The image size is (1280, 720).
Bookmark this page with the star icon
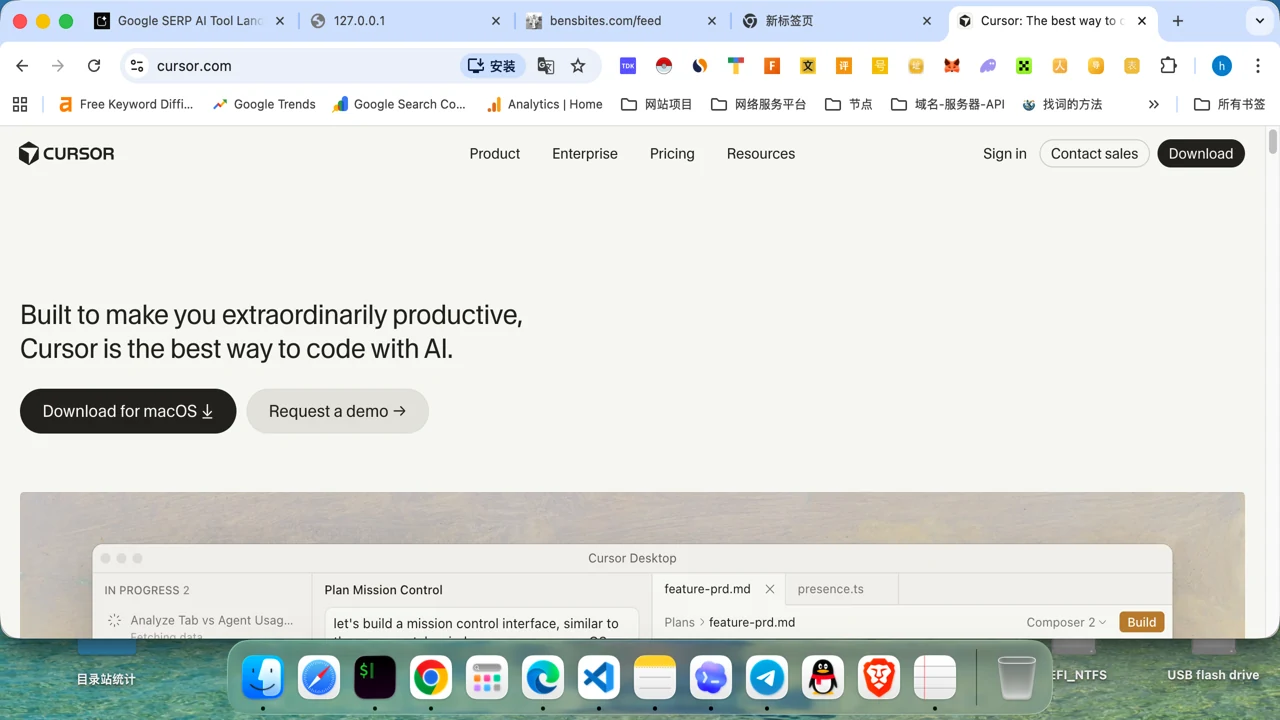578,66
